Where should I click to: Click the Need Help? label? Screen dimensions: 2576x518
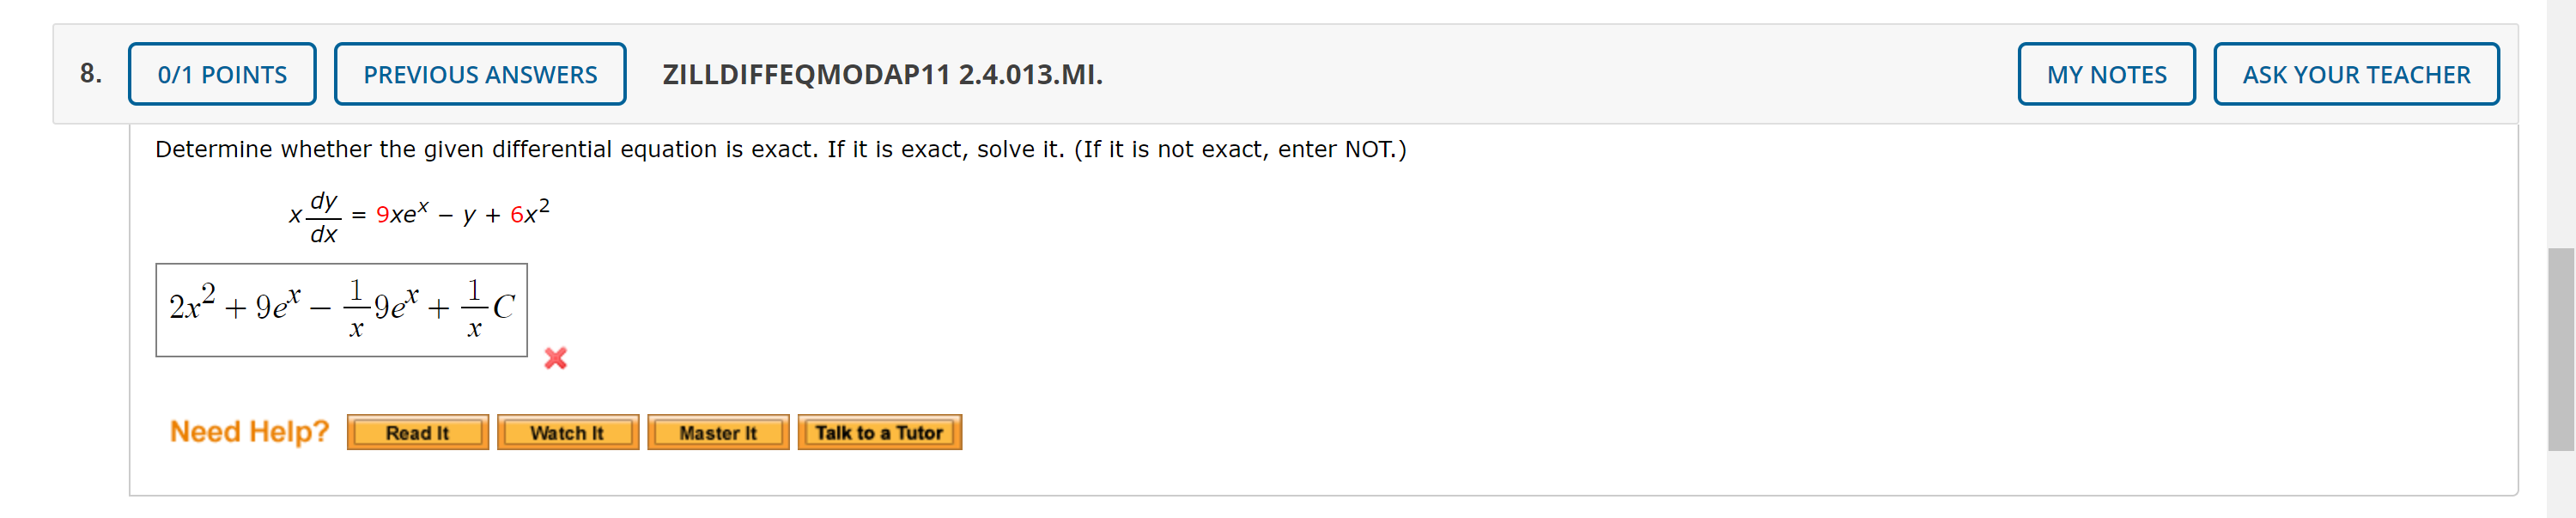[x=248, y=430]
